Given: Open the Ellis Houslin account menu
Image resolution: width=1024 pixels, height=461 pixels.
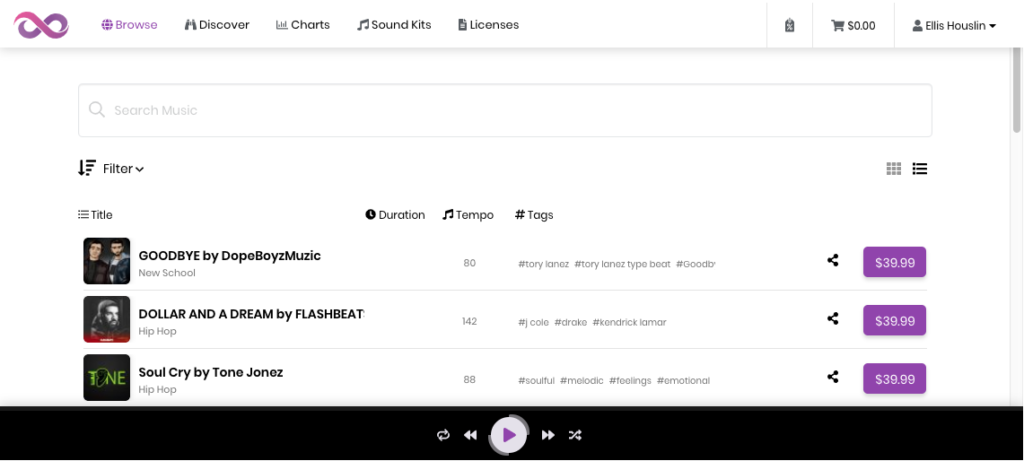Looking at the screenshot, I should pos(954,25).
